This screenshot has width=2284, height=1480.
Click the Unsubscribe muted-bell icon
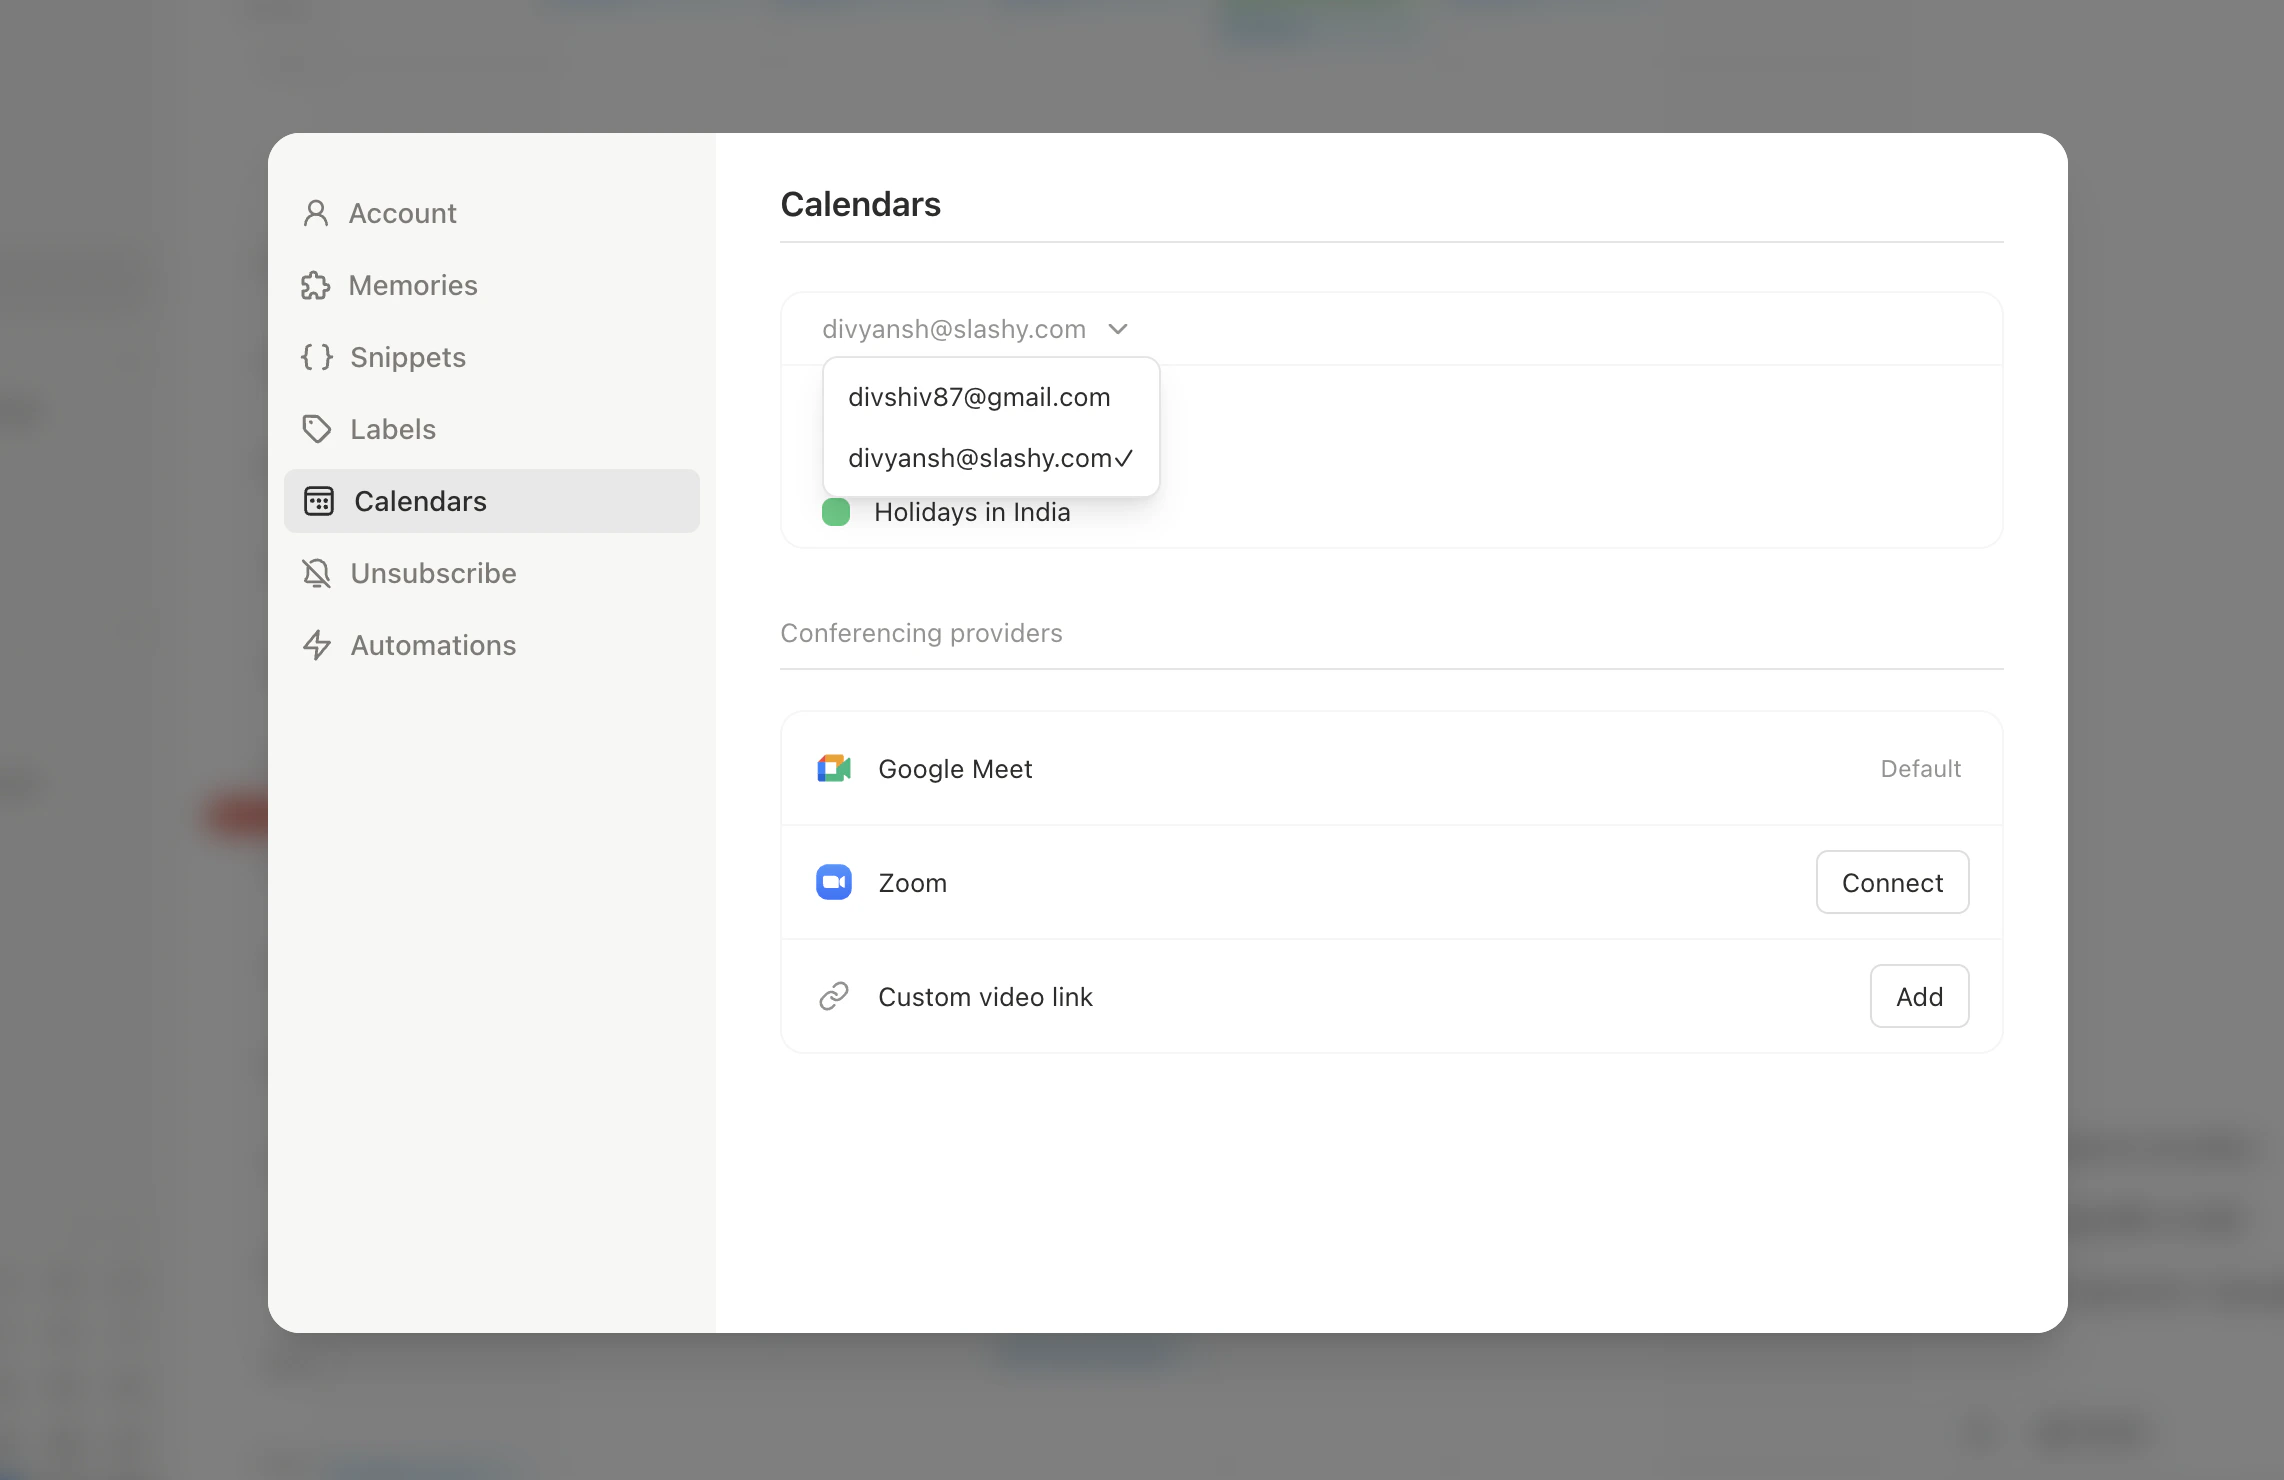316,573
